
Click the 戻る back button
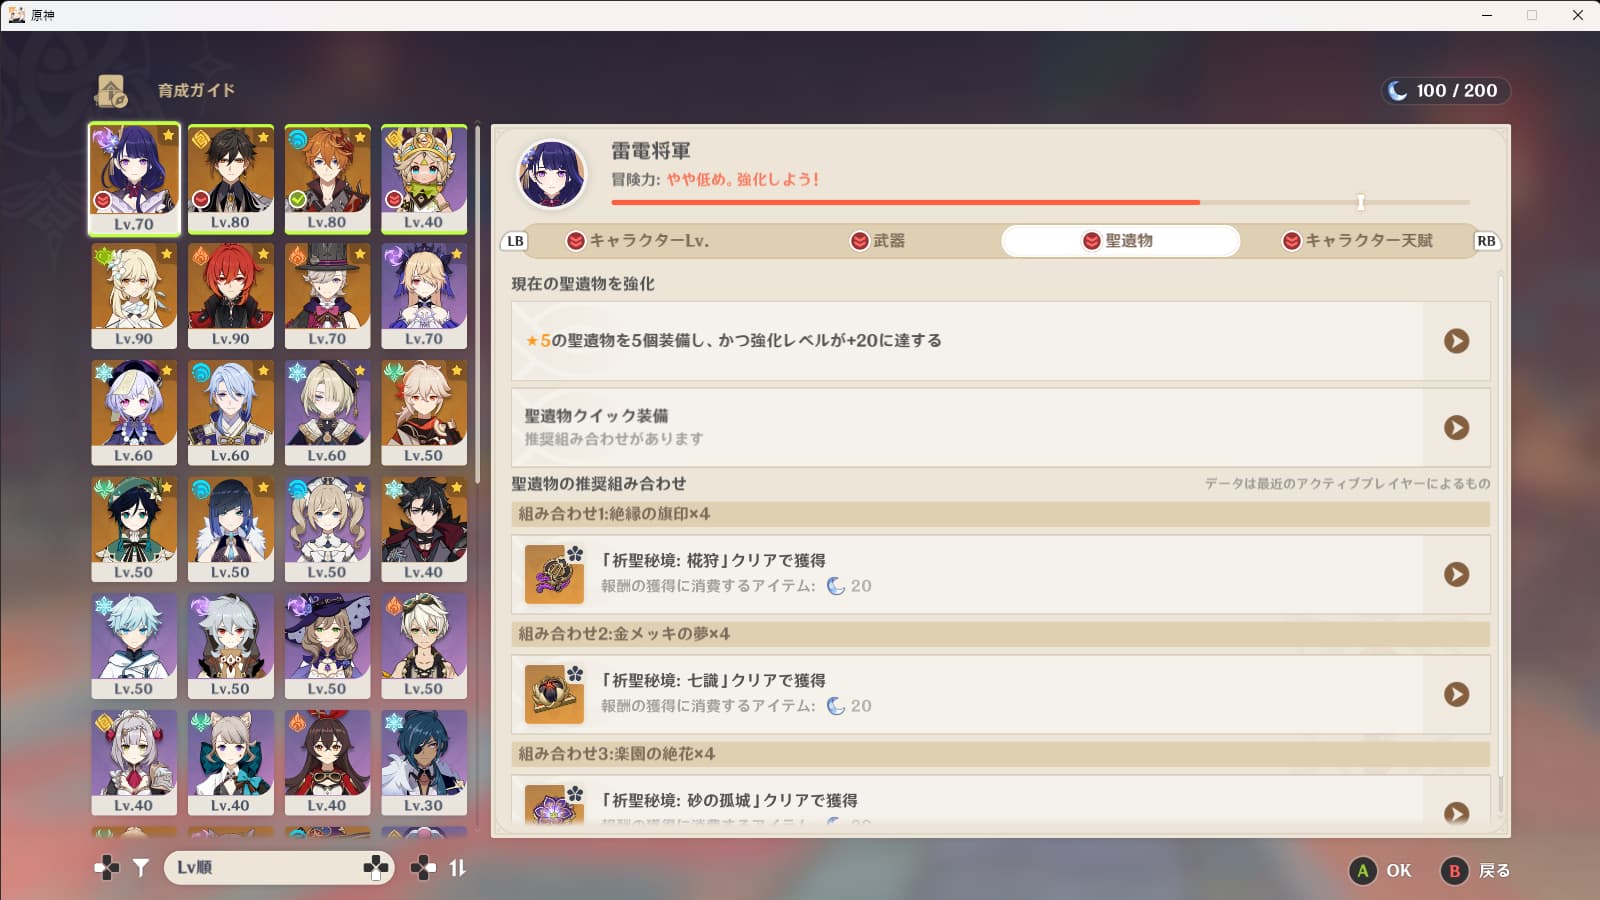1475,871
